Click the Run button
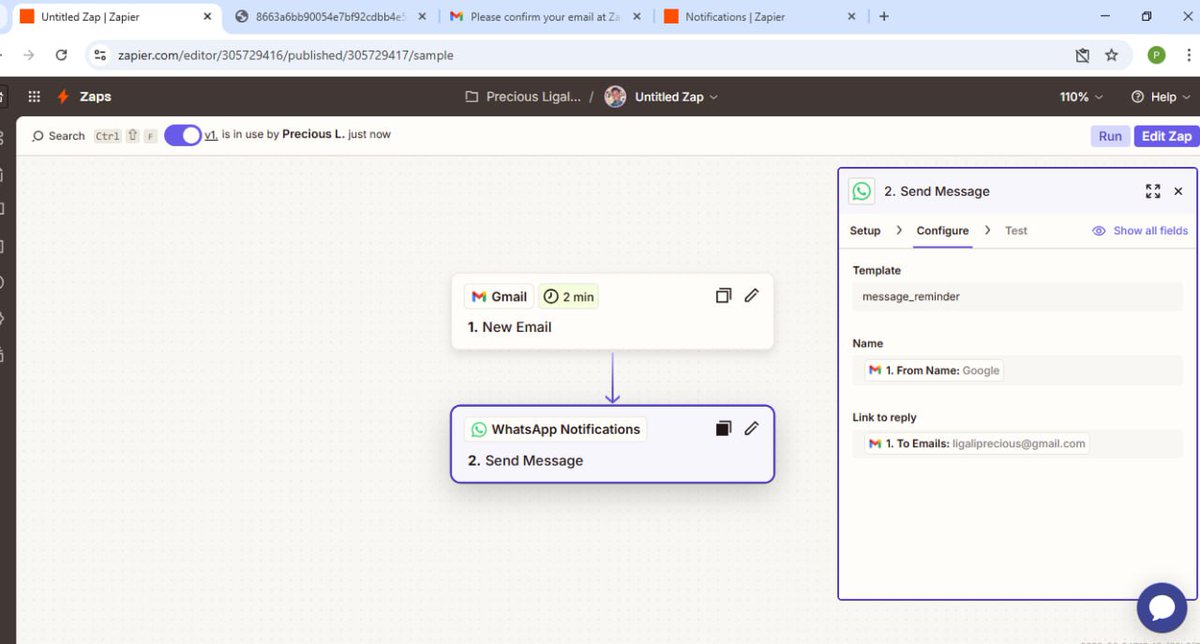 coord(1110,136)
